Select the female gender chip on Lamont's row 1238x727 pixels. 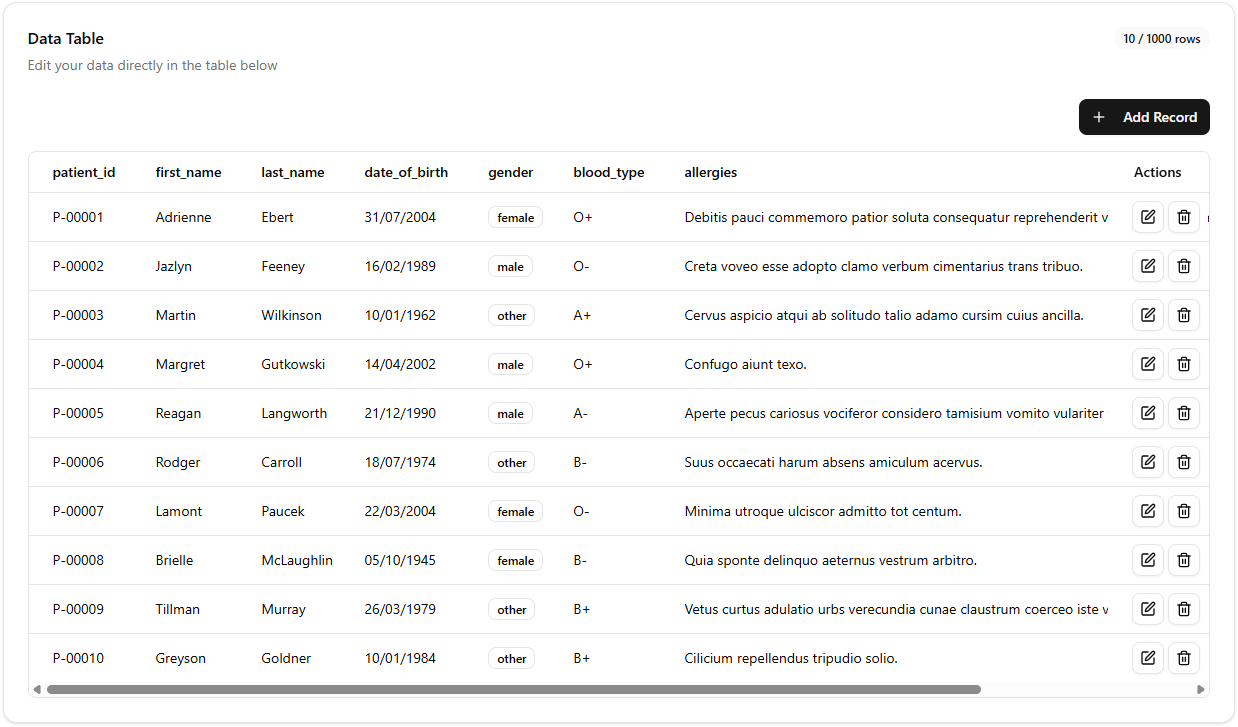point(515,511)
